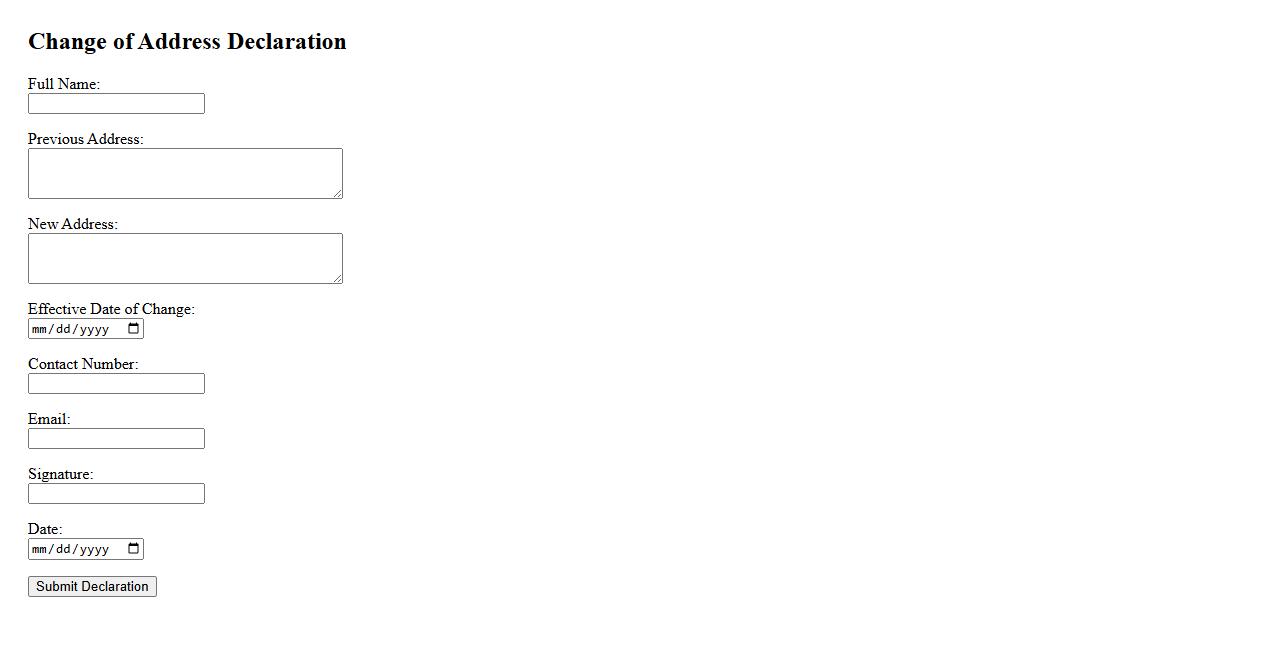Select the day segment of the bottom Date field
The height and width of the screenshot is (650, 1278).
click(x=64, y=549)
